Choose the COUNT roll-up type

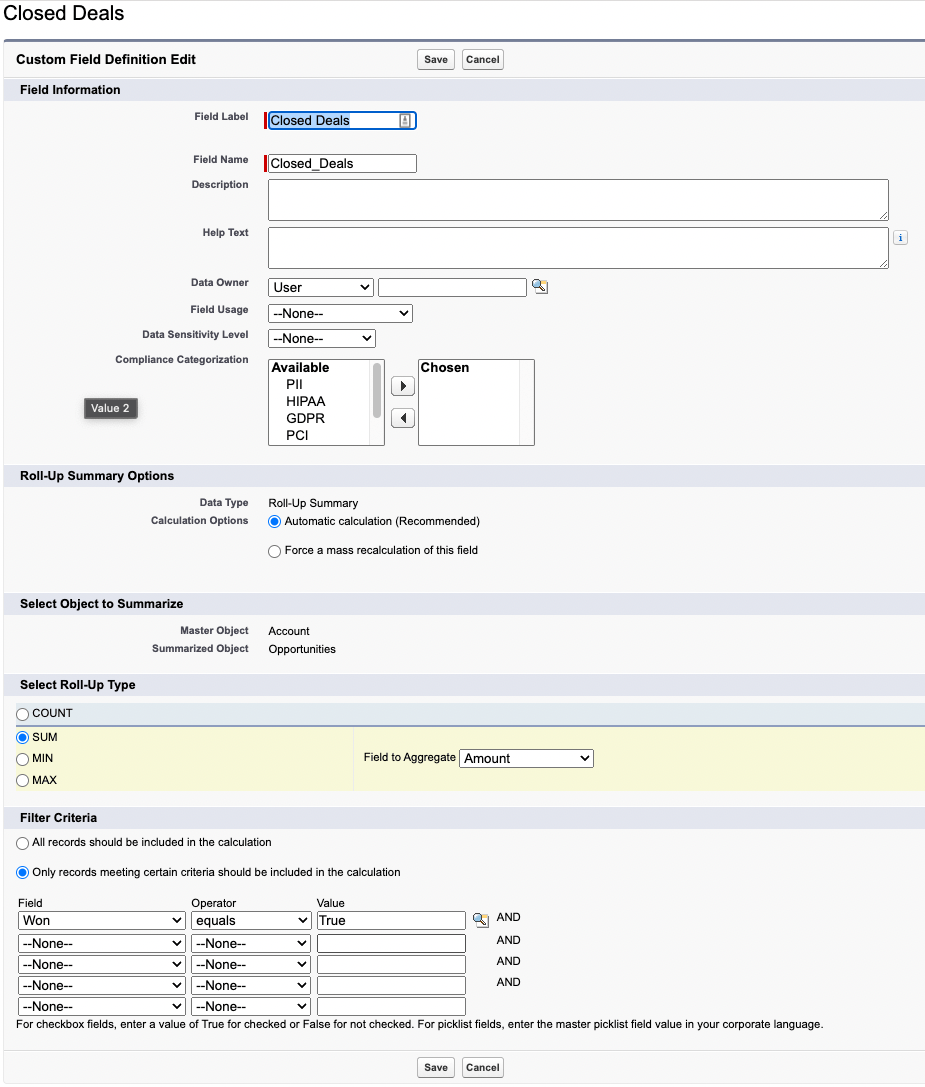tap(21, 714)
